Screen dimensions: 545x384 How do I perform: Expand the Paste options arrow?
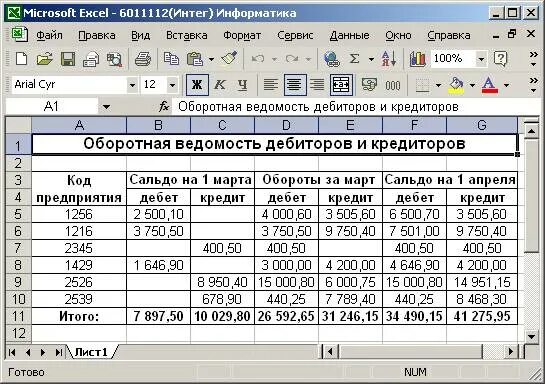coord(211,59)
